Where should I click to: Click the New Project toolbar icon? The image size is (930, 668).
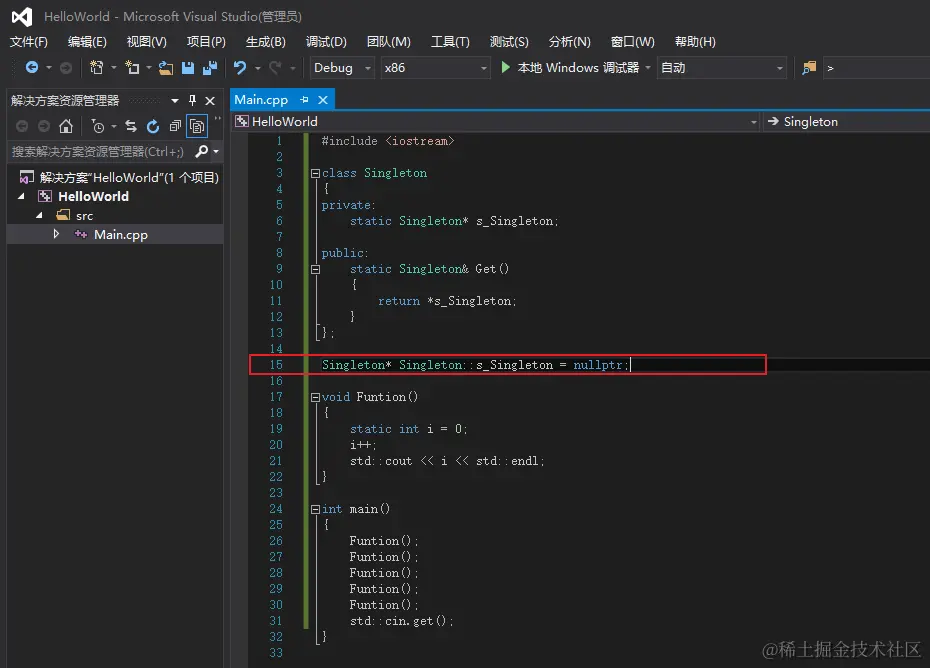96,68
